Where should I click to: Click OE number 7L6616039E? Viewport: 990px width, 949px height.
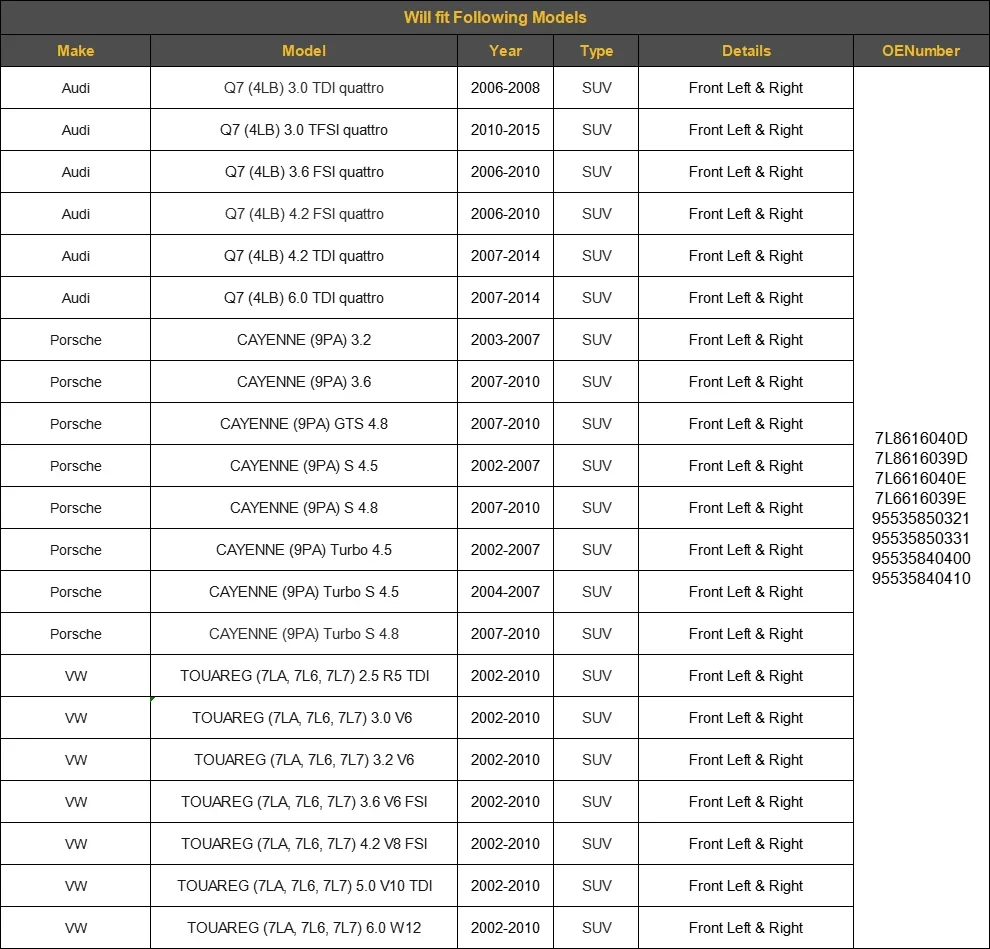point(921,498)
